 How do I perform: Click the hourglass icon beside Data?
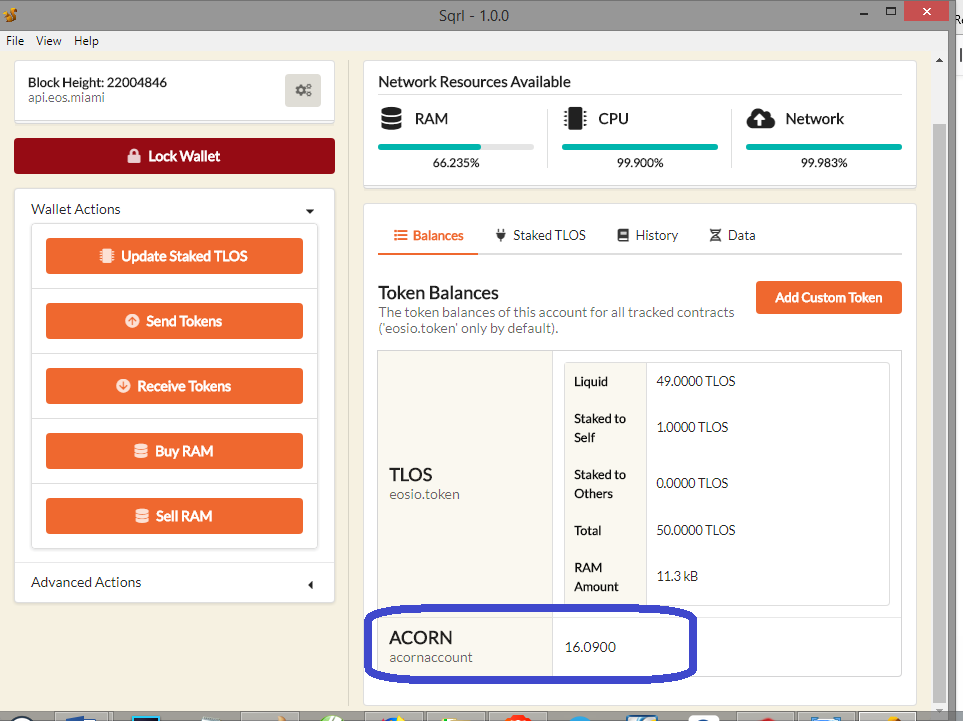pyautogui.click(x=715, y=235)
